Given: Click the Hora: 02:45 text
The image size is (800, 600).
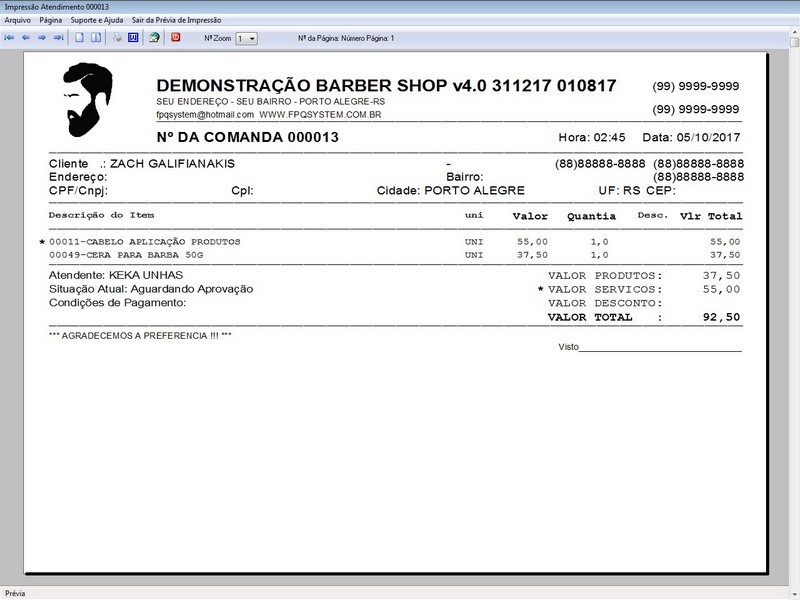Looking at the screenshot, I should click(x=592, y=137).
